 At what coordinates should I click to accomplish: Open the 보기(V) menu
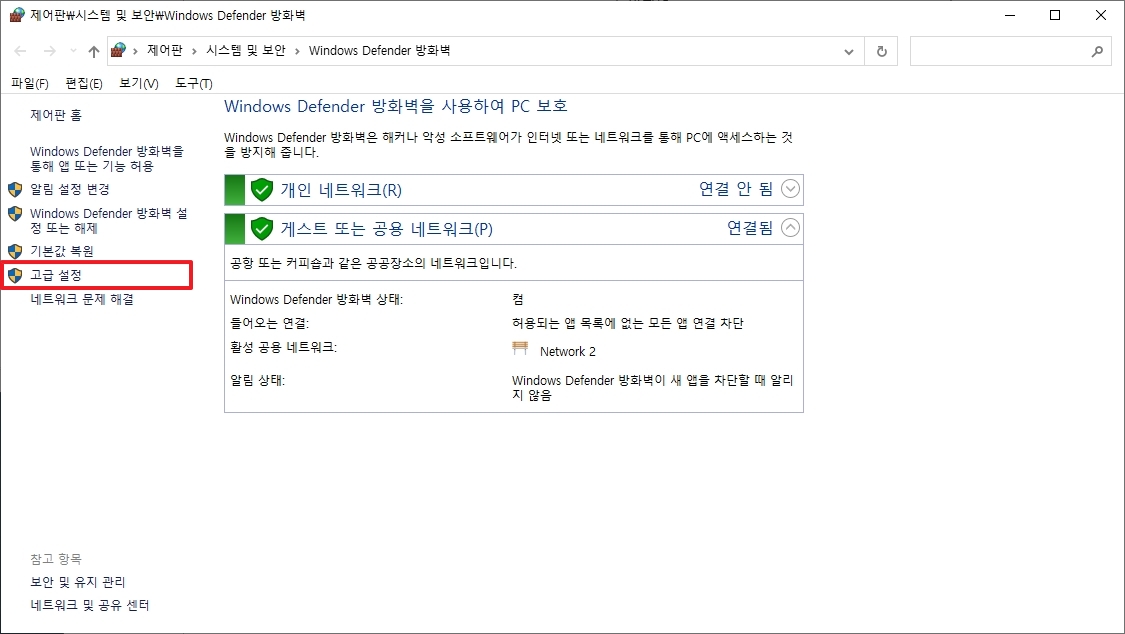[x=138, y=83]
